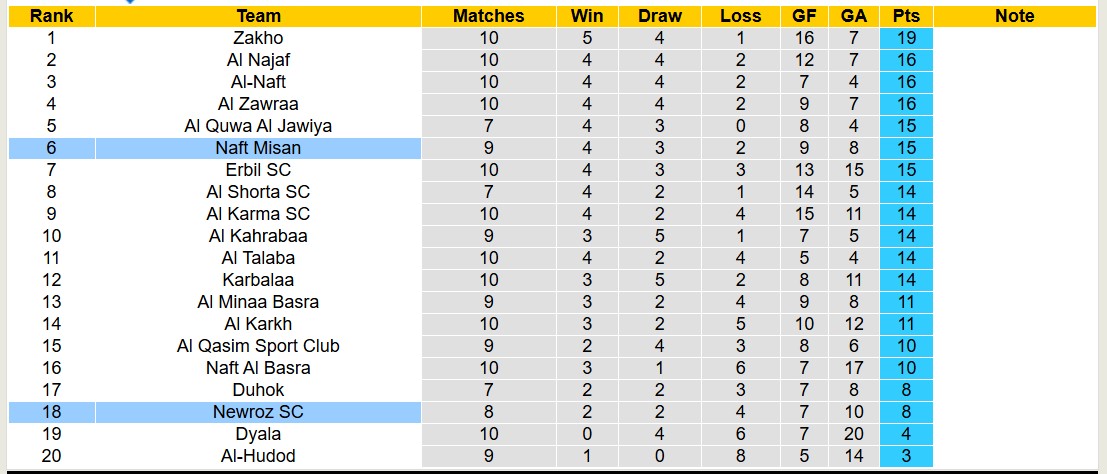
Task: Click Al Minaa Basra team name
Action: click(258, 302)
